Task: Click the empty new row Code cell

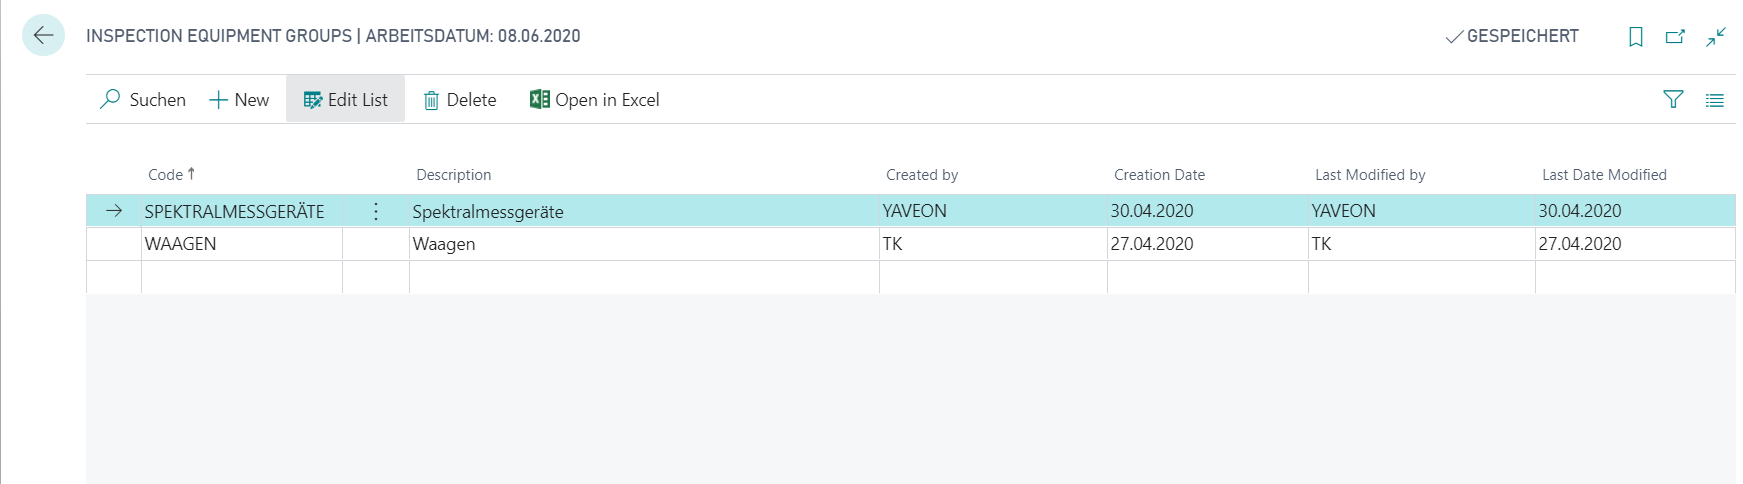Action: 242,277
